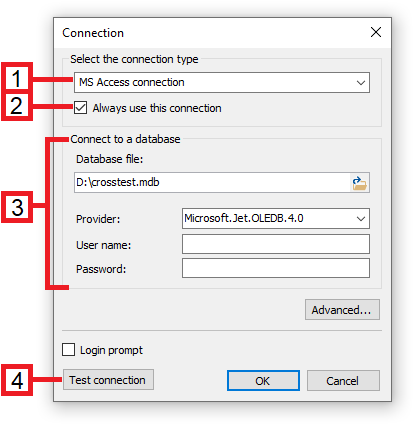Screen dimensions: 414x426
Task: Open the Provider Microsoft.Jet.OLEDB.4.0 combo box
Action: 276,218
